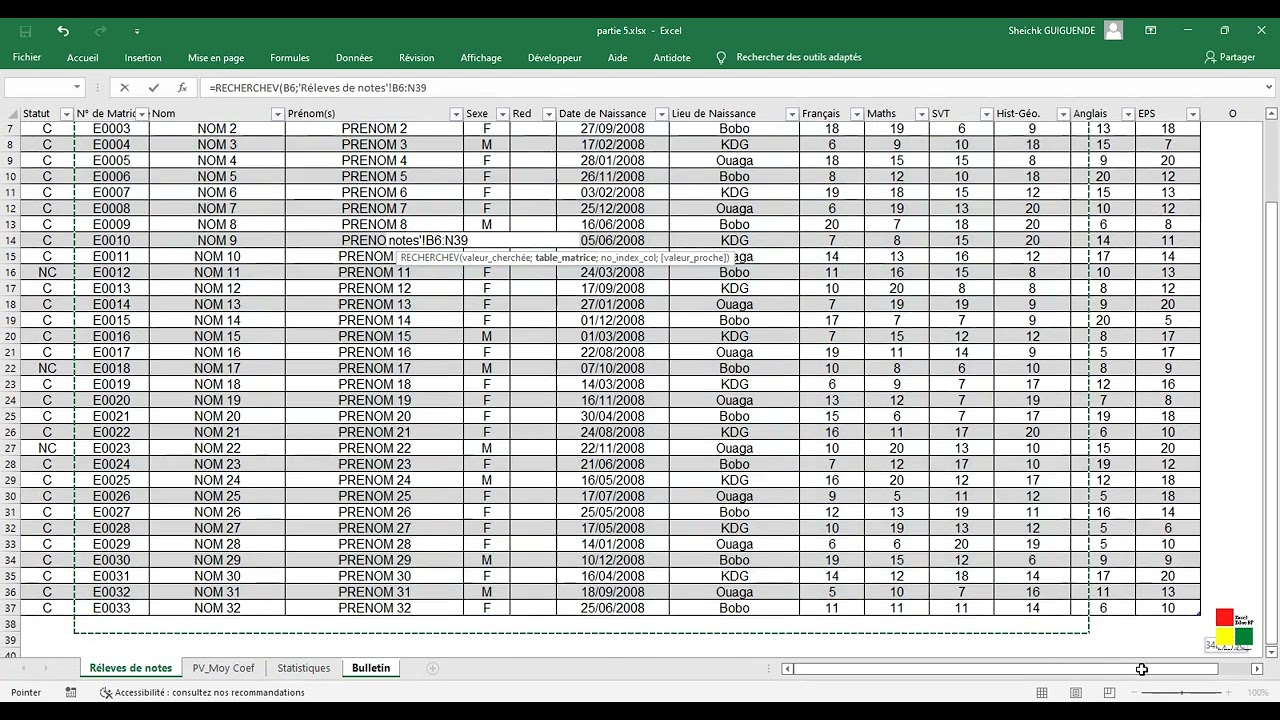Open the Mise en page tab
Image resolution: width=1280 pixels, height=720 pixels.
(x=216, y=57)
